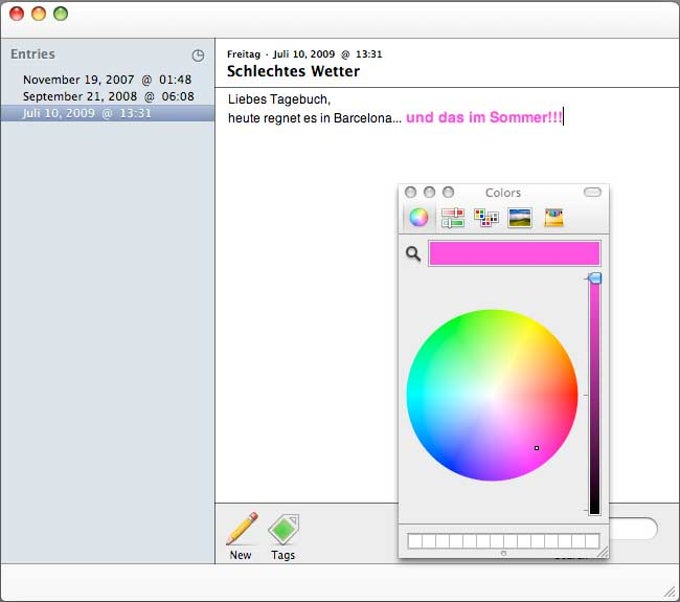Click the Entries header label
The image size is (680, 602).
[x=33, y=54]
